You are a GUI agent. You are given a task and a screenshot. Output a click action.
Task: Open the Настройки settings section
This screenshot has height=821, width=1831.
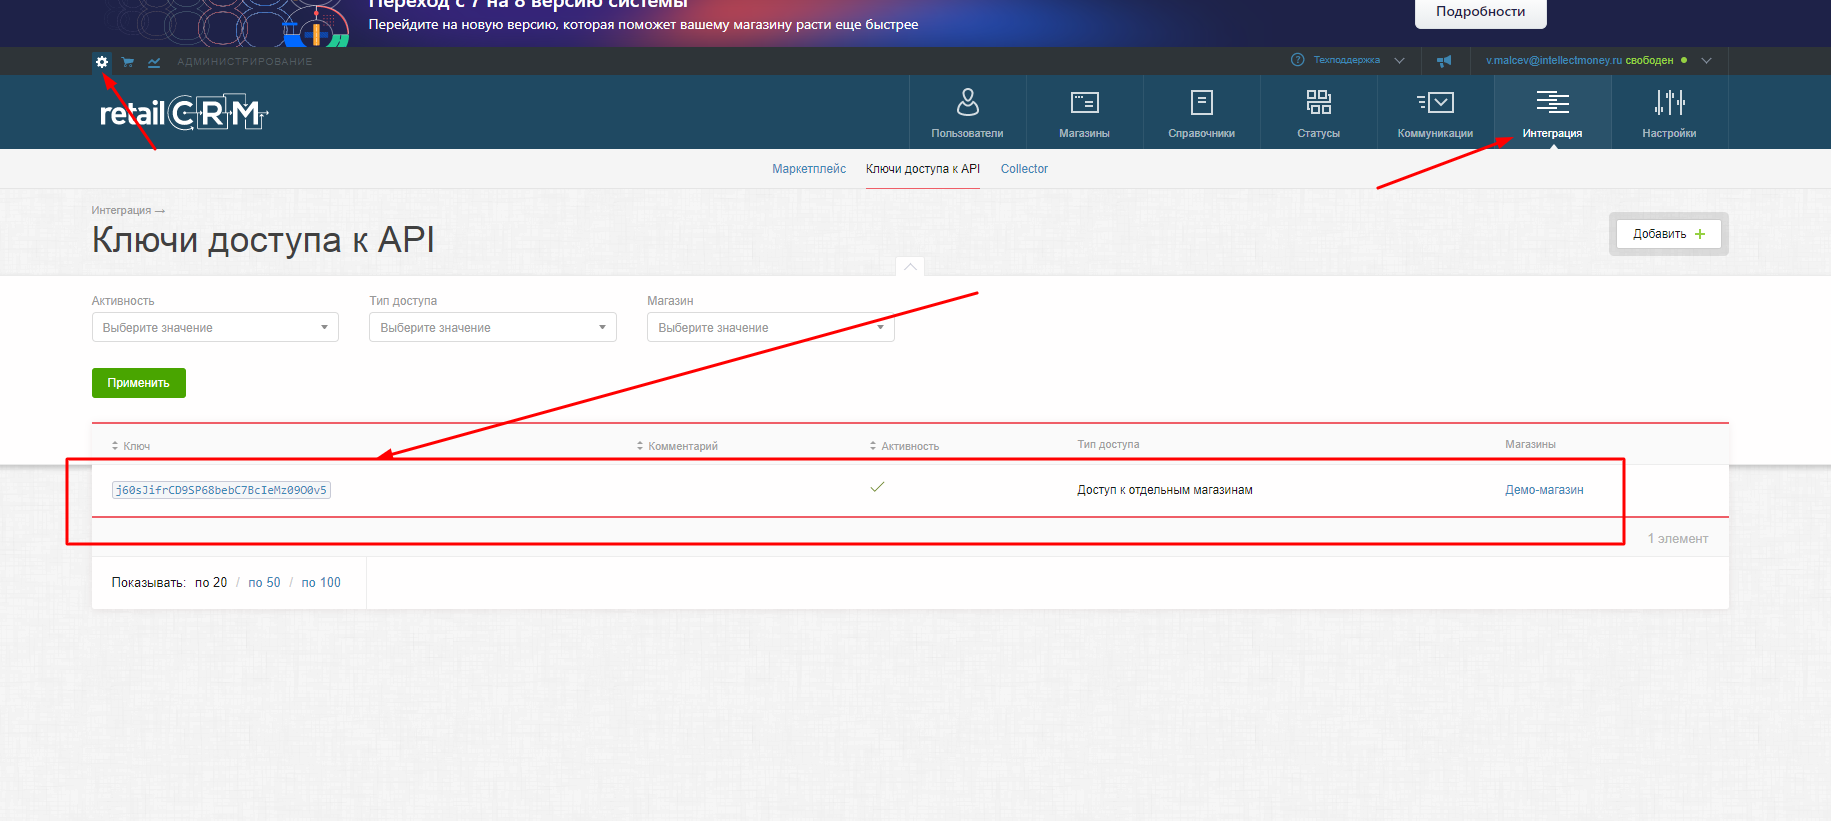(x=1669, y=113)
